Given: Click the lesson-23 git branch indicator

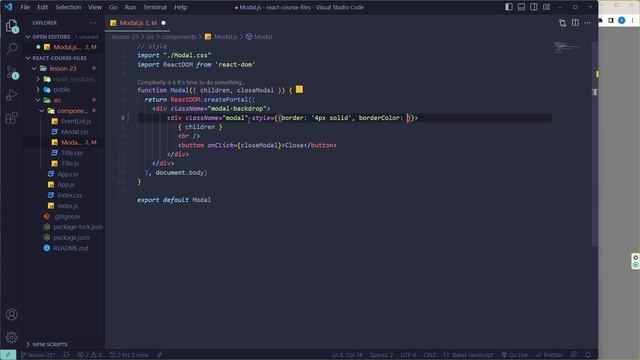Looking at the screenshot, I should [x=38, y=355].
